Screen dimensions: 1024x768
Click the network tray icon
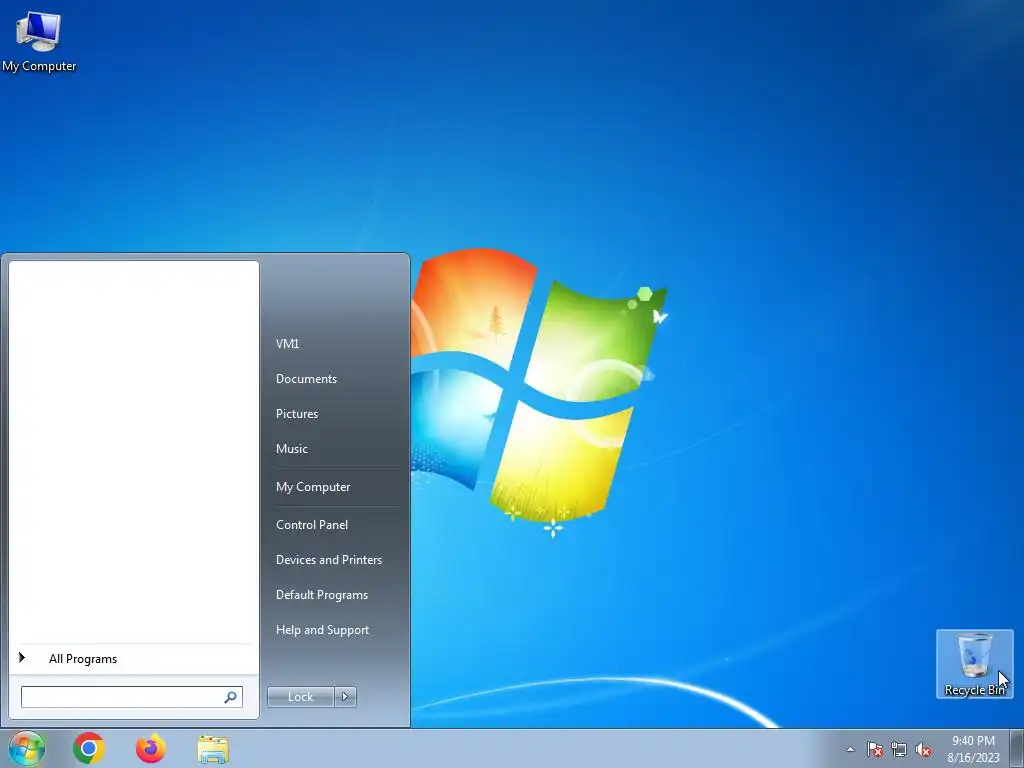[x=899, y=749]
